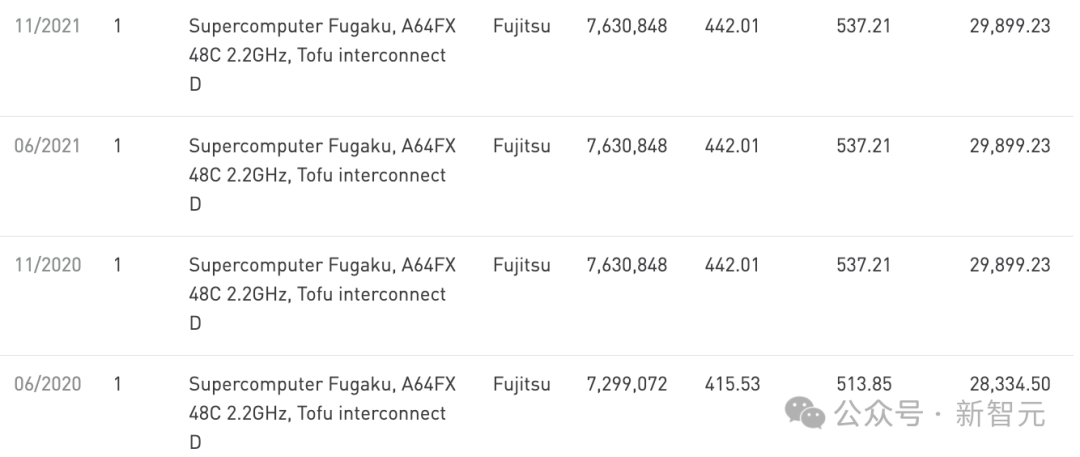Click the 公众号 · 新智元 watermark text
Viewport: 1080px width, 457px height.
[940, 414]
